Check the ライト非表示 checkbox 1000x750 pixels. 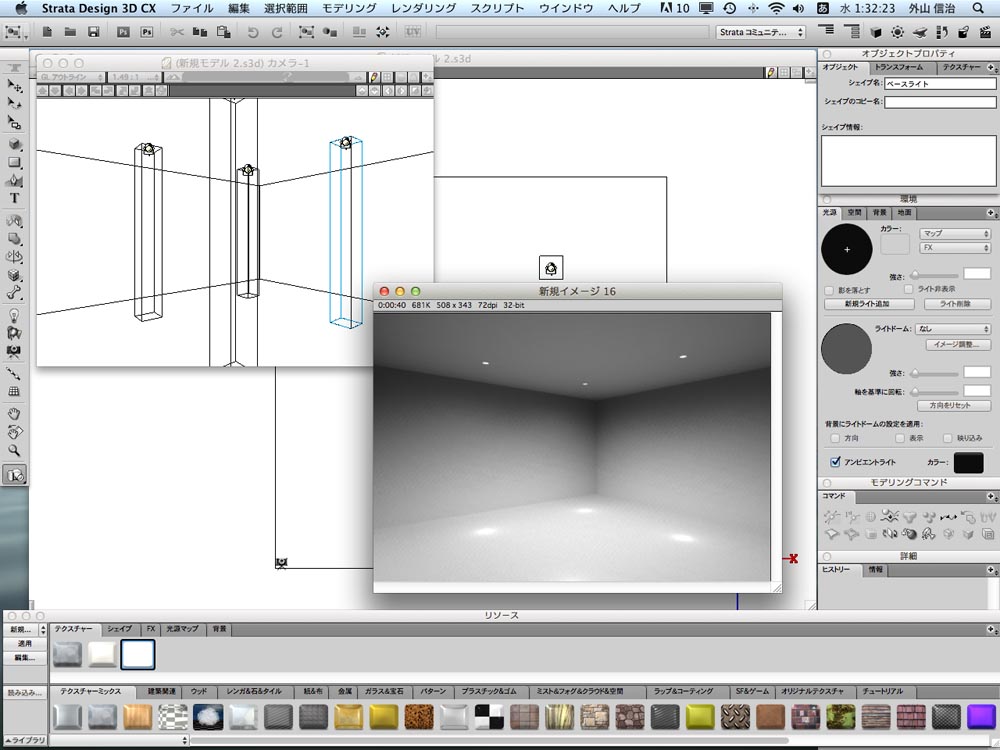(x=909, y=289)
